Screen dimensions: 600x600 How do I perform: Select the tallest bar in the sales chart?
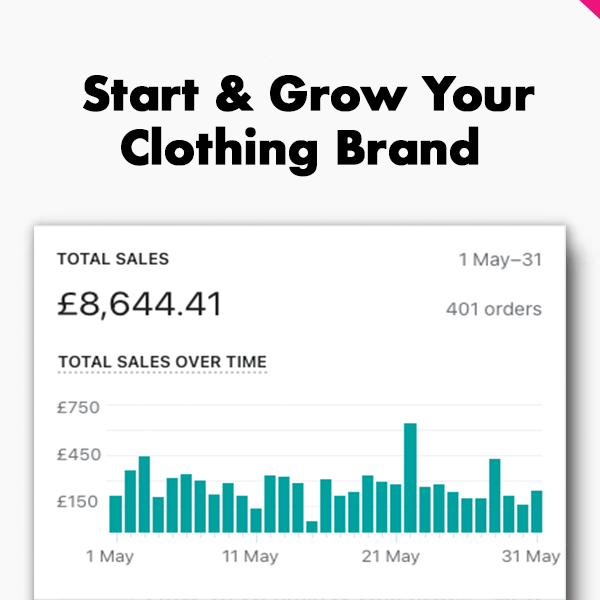(410, 478)
